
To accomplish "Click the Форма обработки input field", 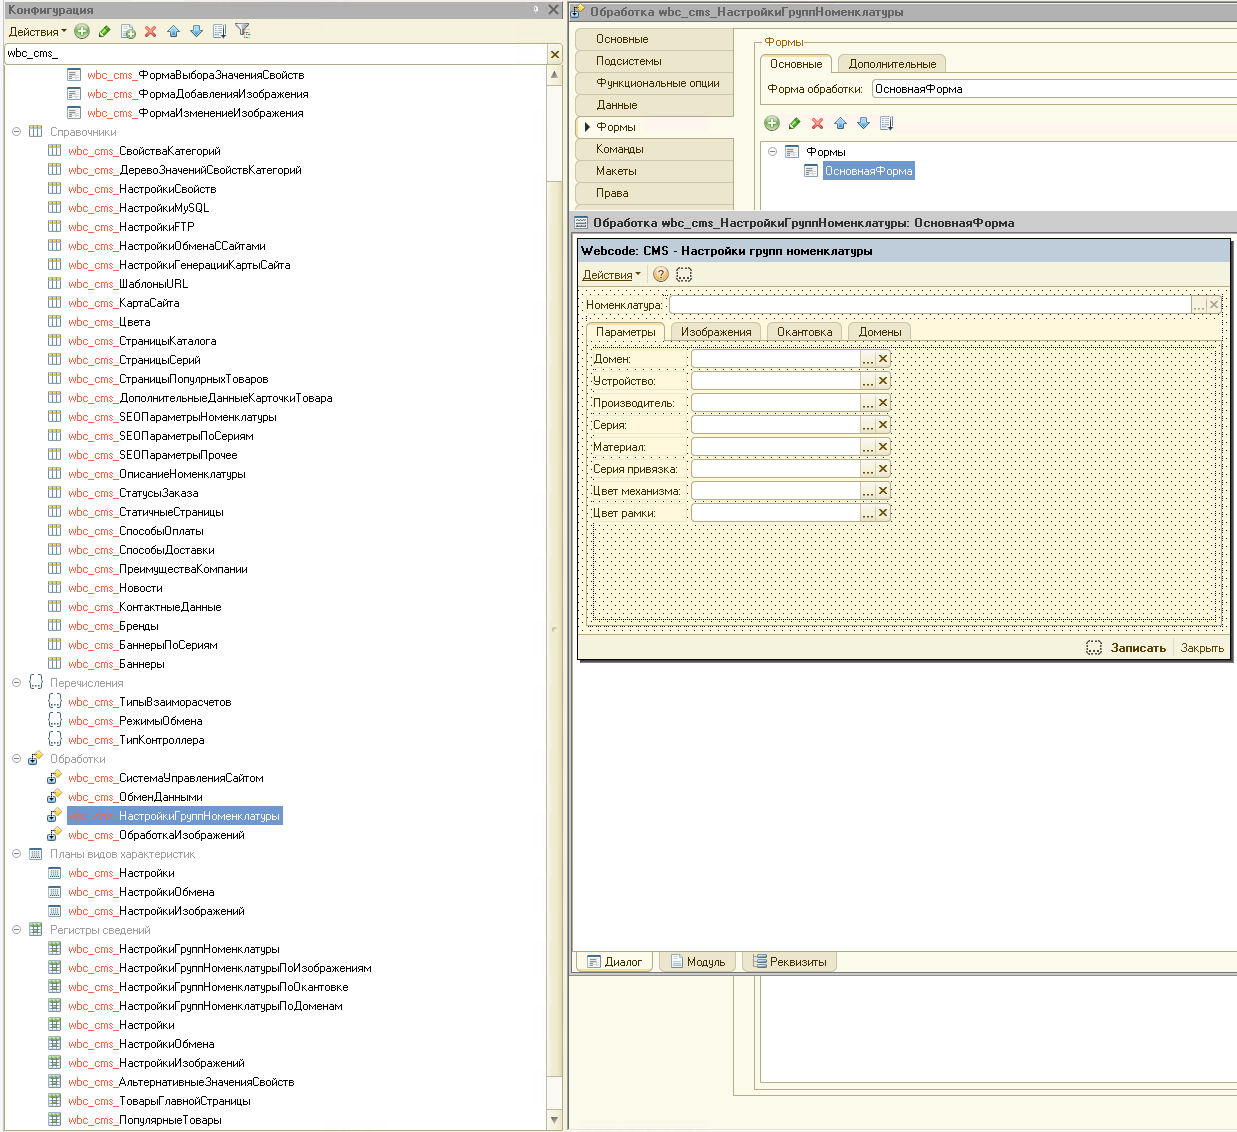I will pyautogui.click(x=1050, y=89).
